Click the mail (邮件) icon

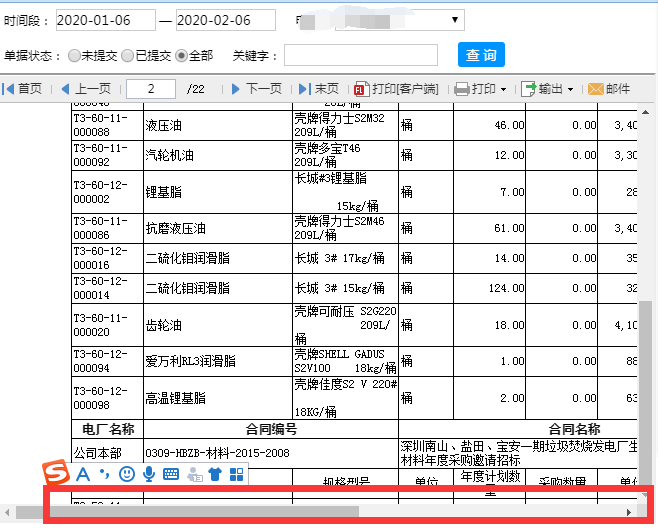click(x=596, y=89)
